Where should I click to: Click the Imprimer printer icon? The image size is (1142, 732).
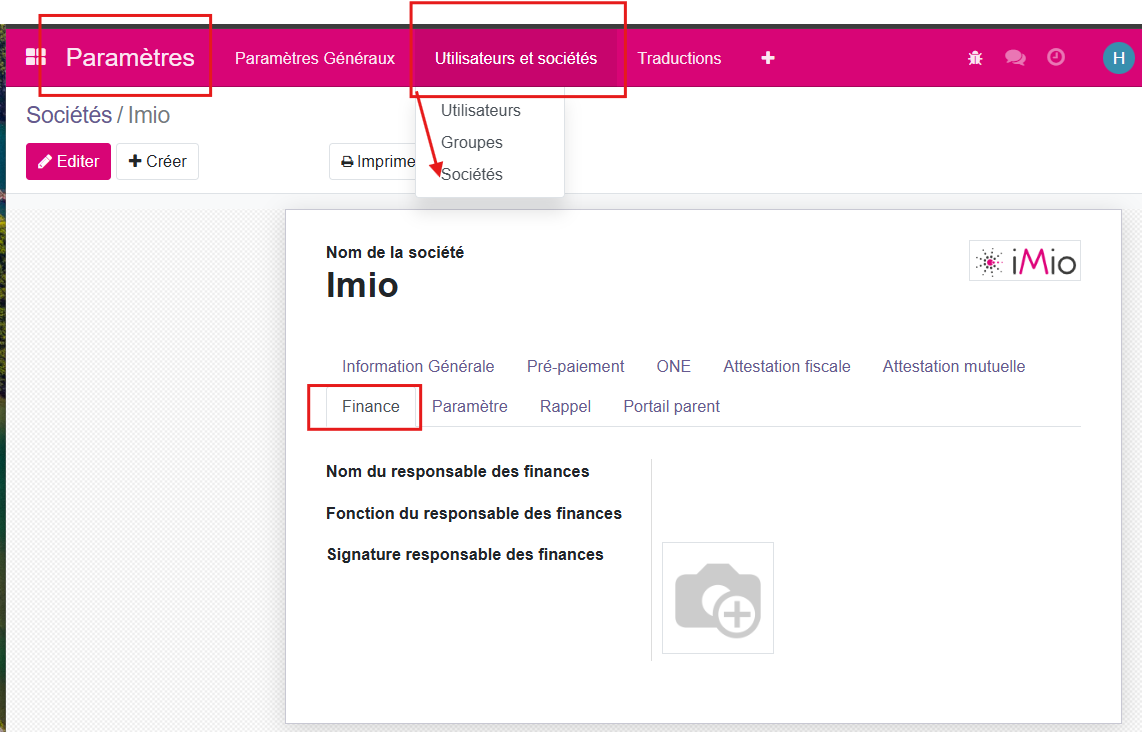(x=348, y=161)
